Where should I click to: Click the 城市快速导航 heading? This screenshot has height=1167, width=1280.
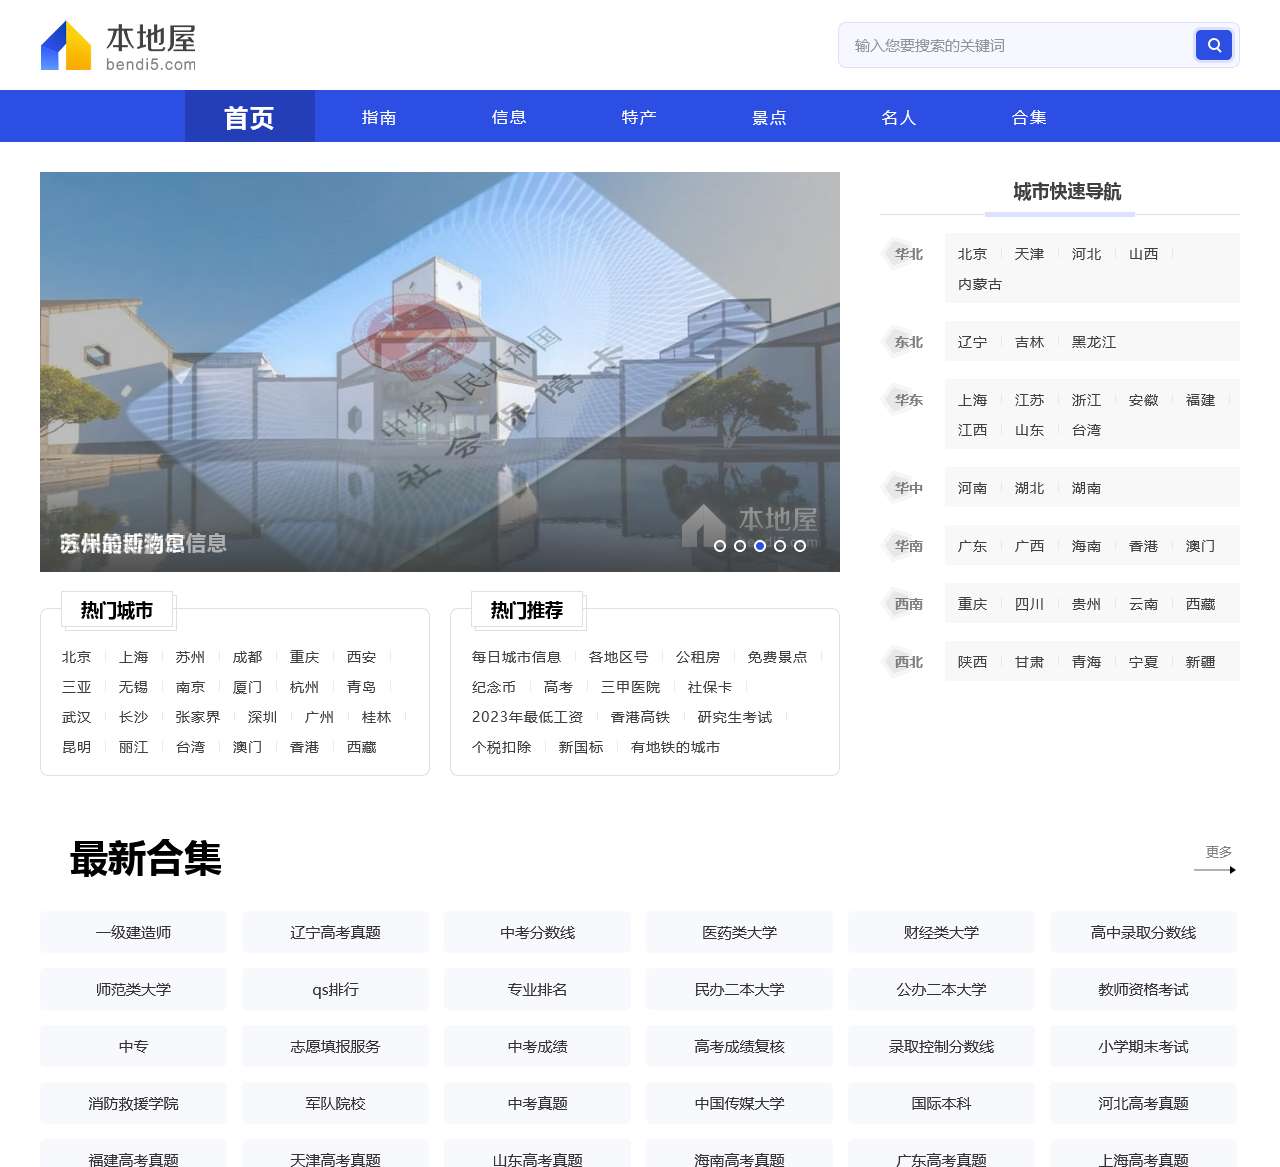pyautogui.click(x=1066, y=191)
